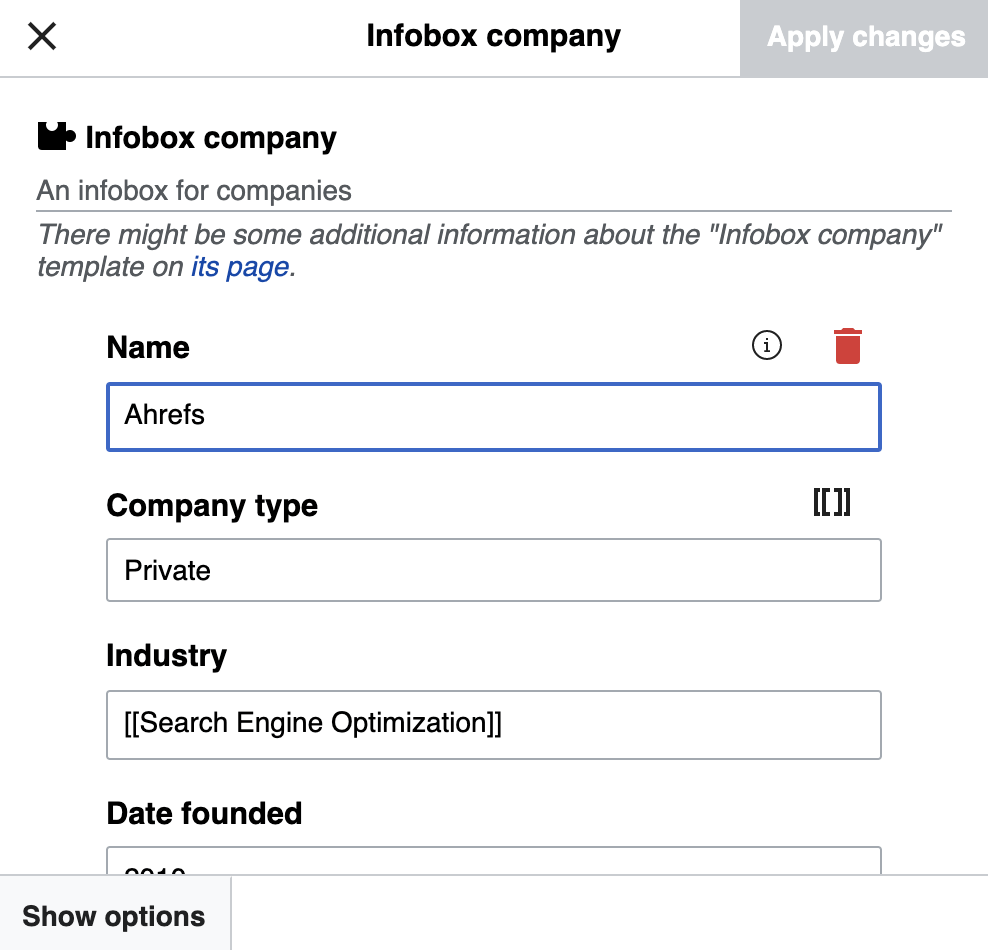Click the puzzle piece icon beside Infobox company

(x=53, y=135)
